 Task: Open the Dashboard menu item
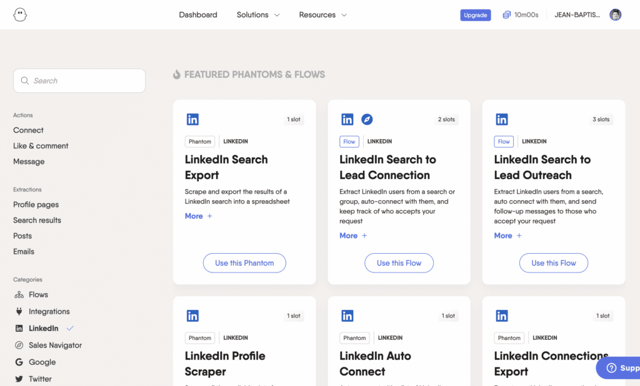click(x=198, y=15)
